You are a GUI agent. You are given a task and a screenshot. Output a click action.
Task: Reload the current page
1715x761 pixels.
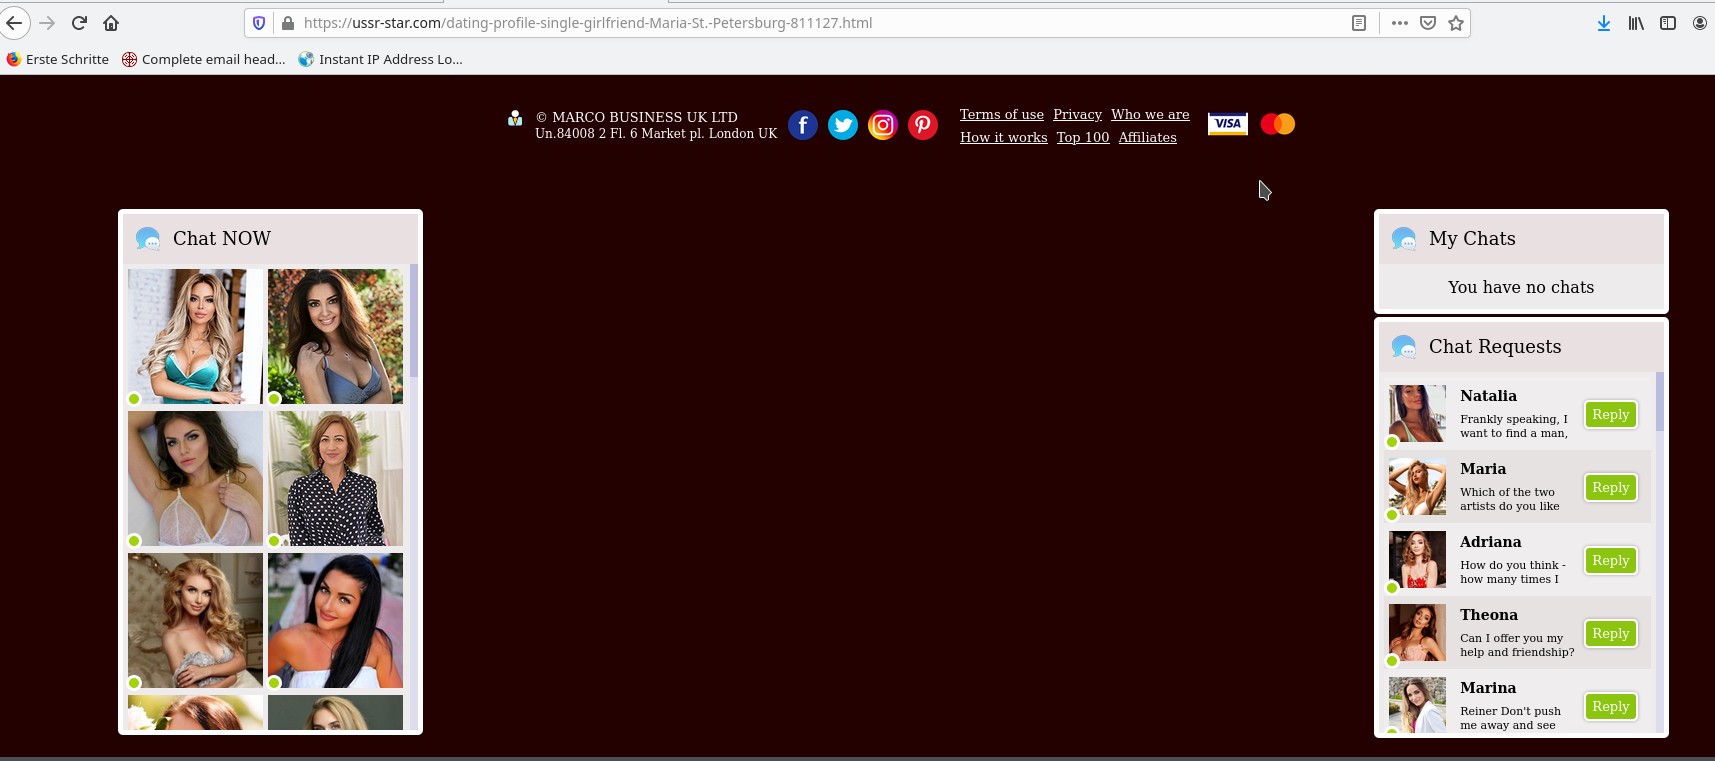coord(79,23)
